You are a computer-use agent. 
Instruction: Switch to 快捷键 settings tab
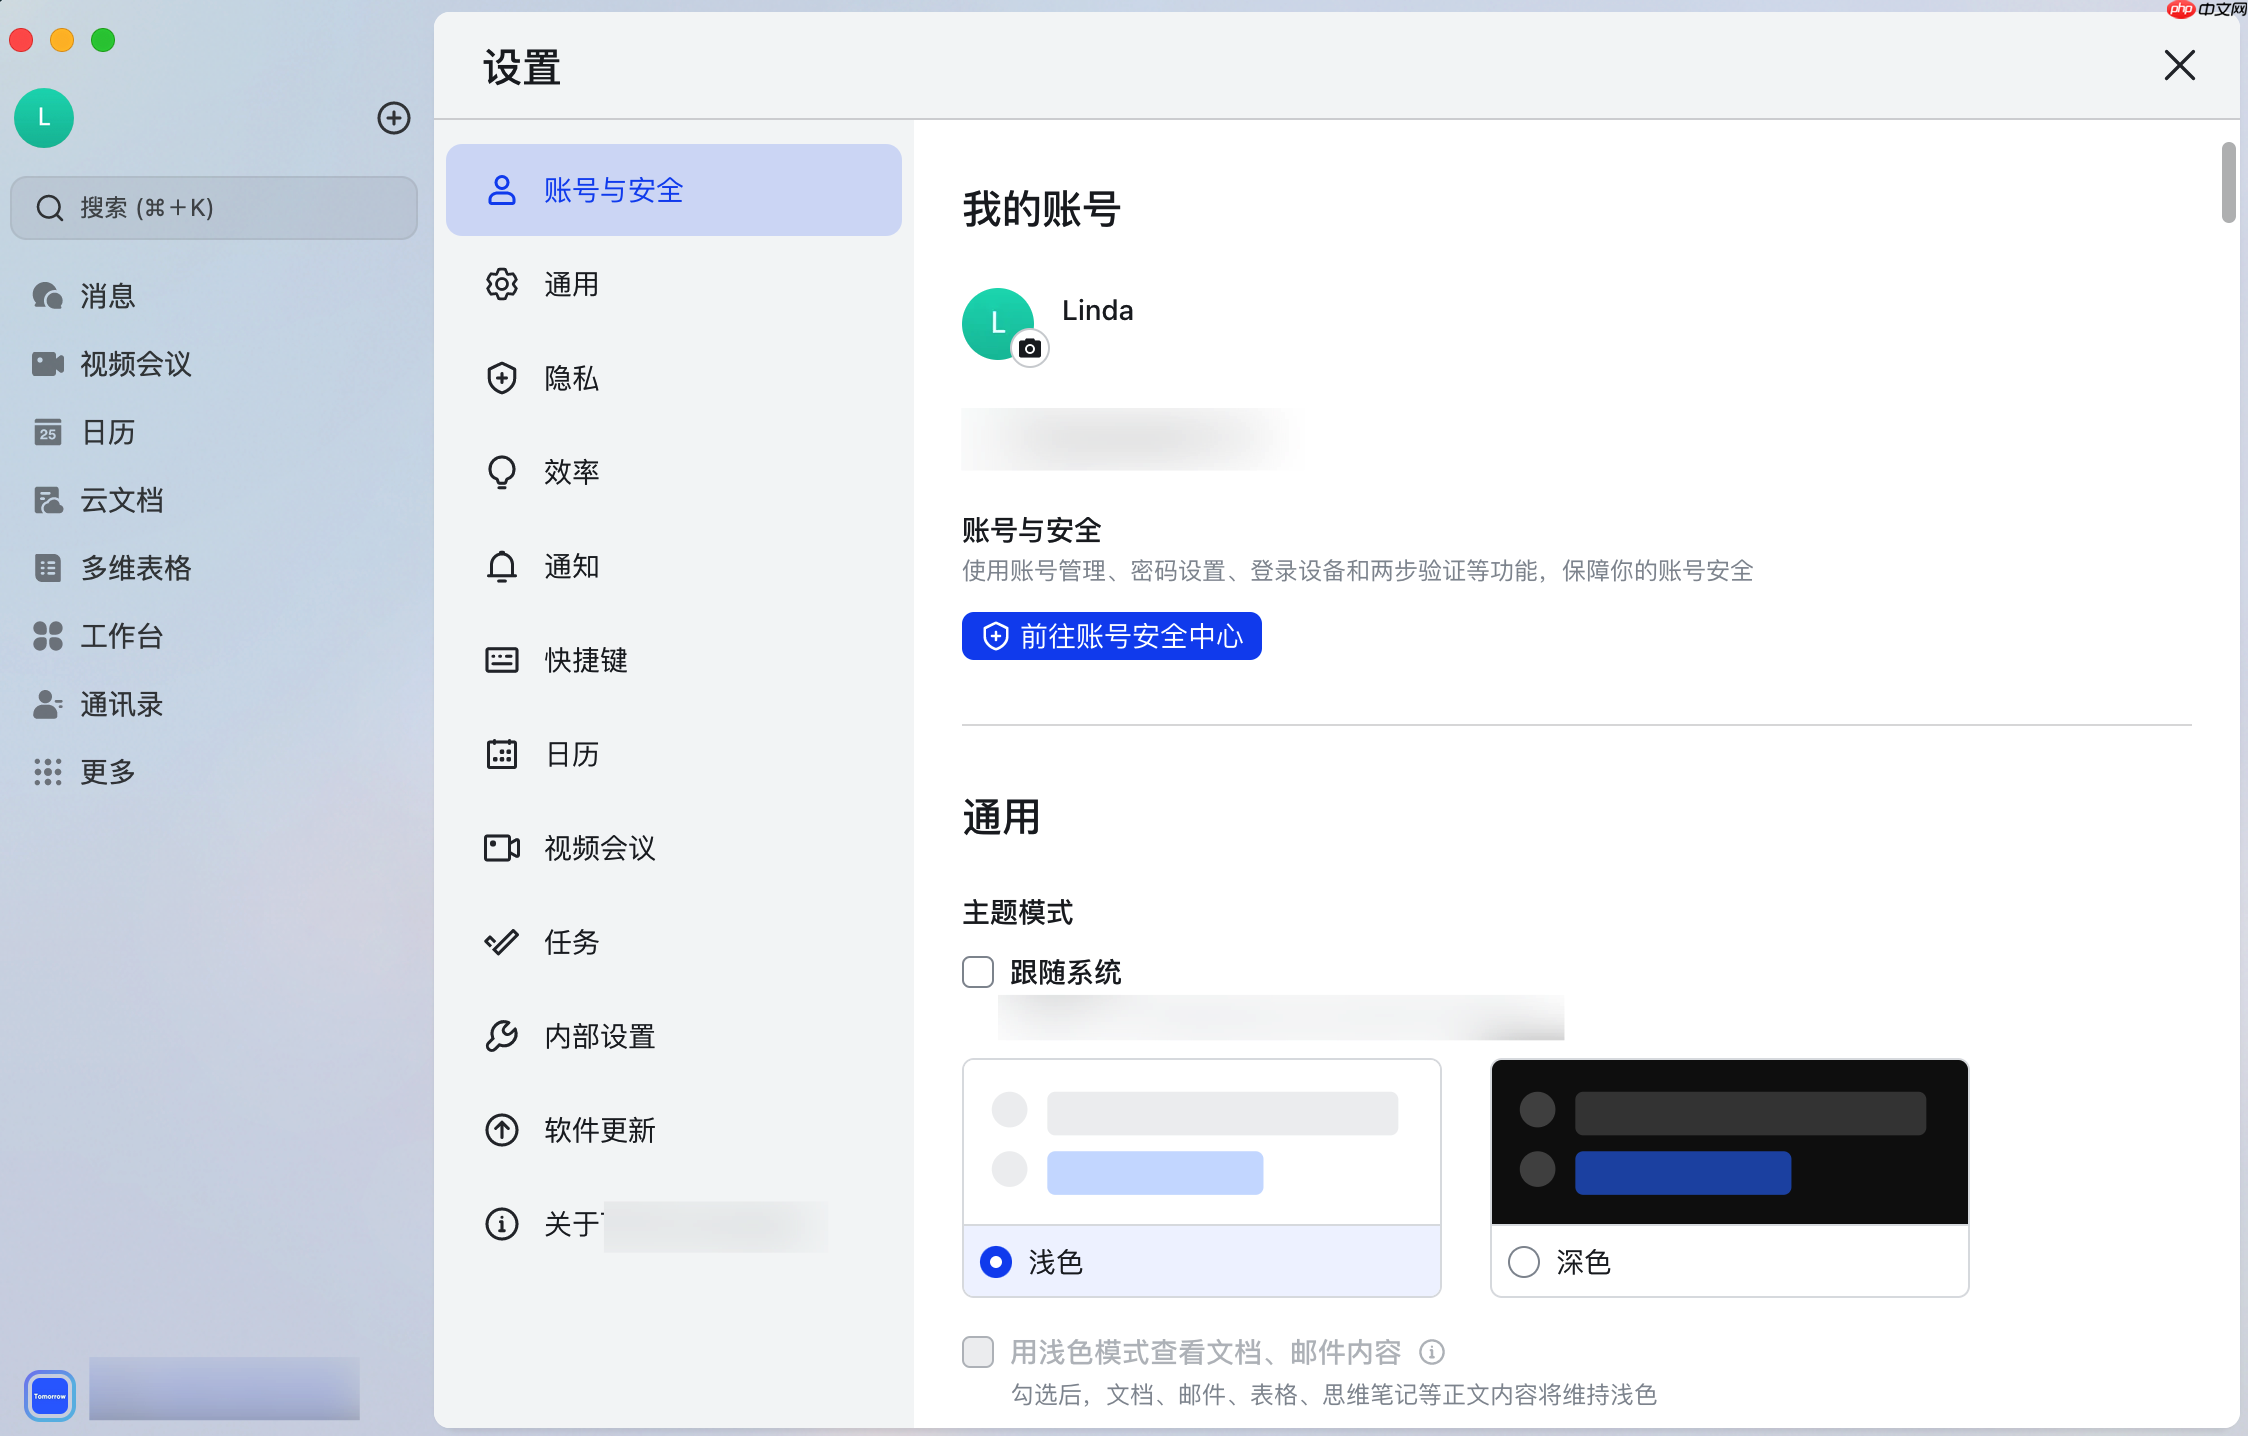click(585, 660)
